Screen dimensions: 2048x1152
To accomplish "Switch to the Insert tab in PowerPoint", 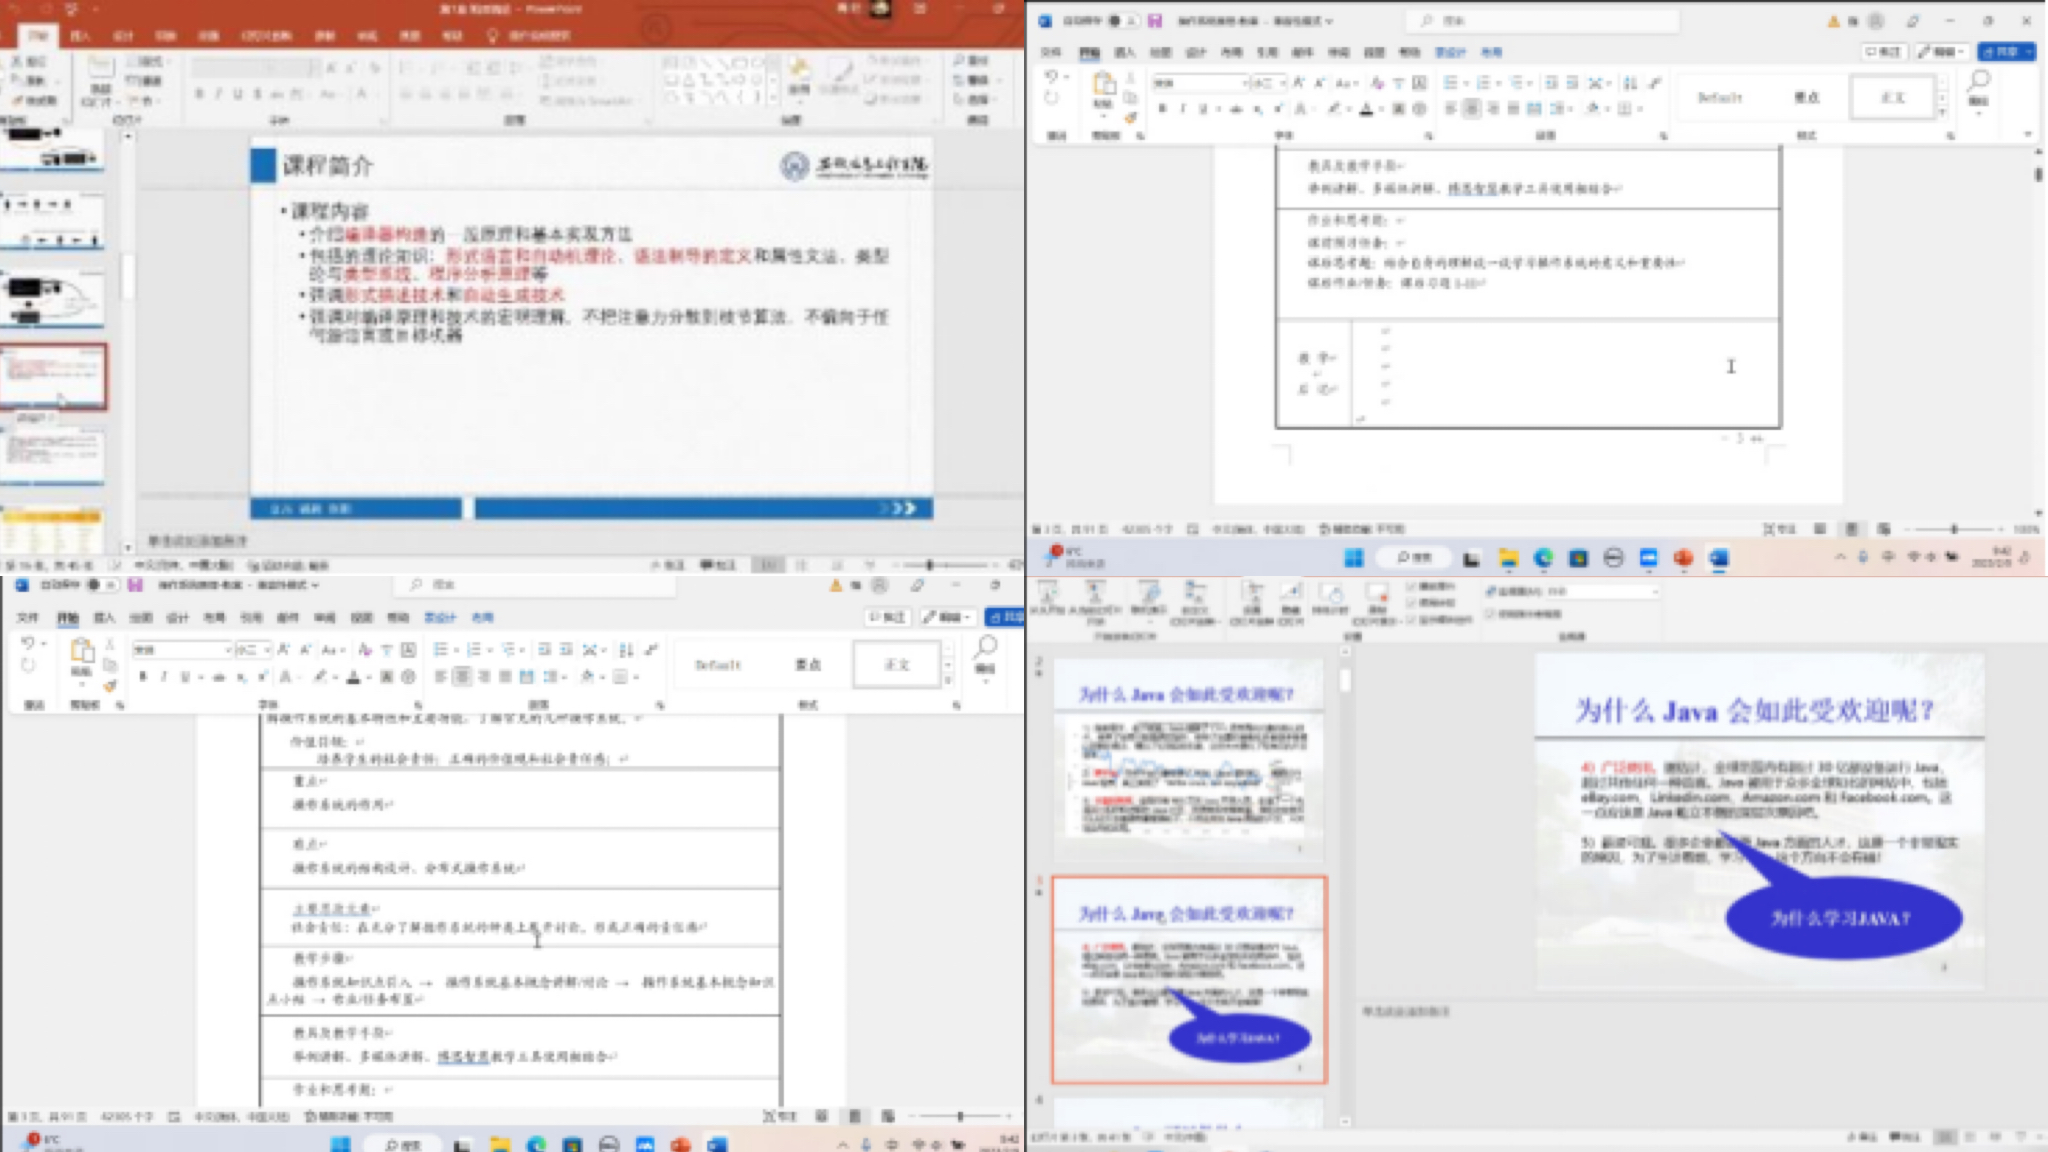I will click(x=80, y=36).
